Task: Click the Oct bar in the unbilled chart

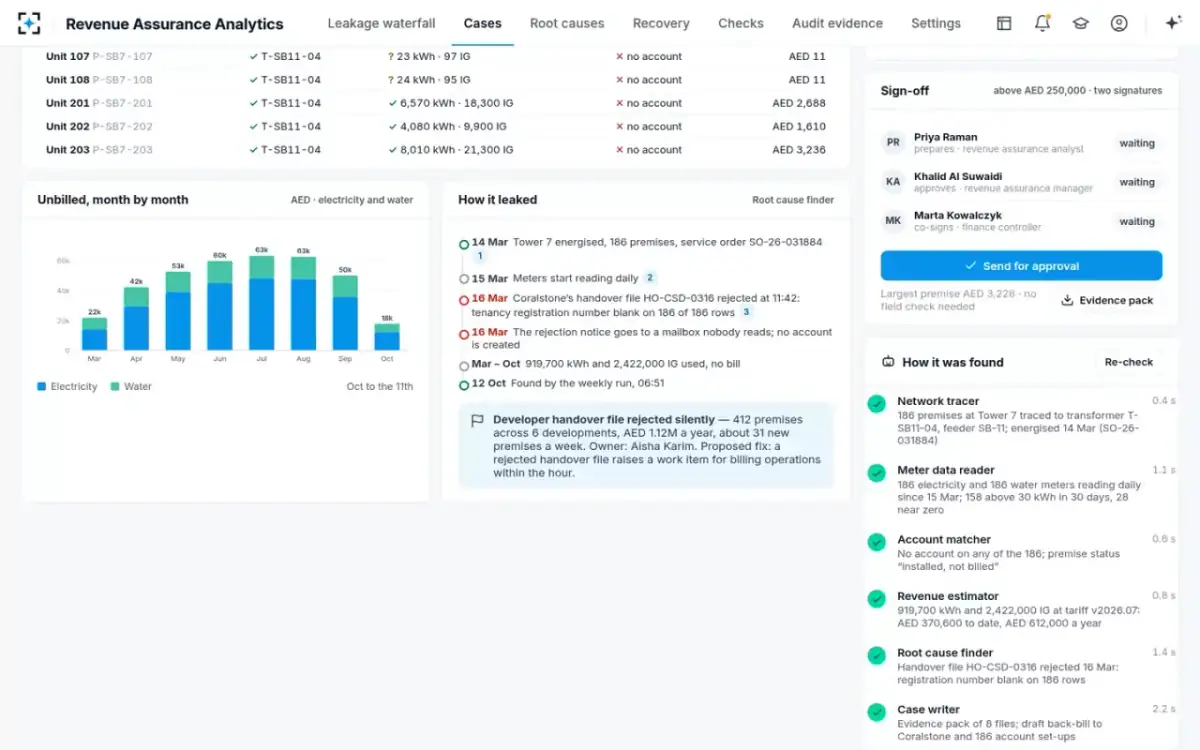Action: click(x=387, y=337)
